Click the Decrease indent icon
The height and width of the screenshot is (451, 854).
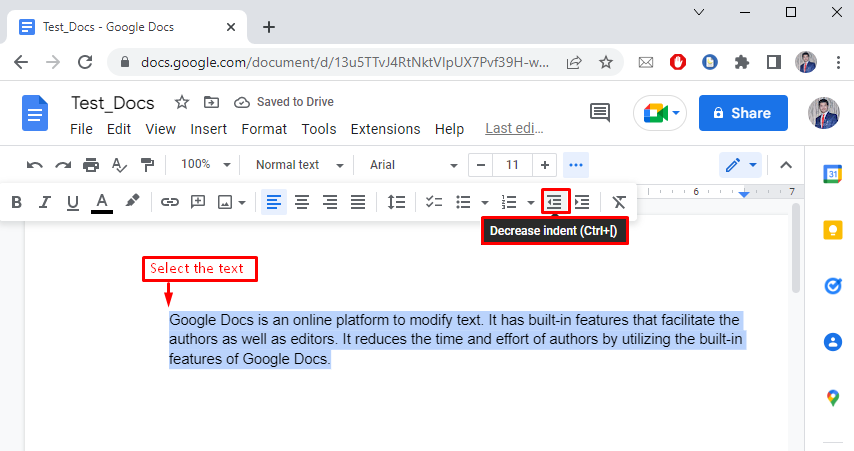[x=555, y=202]
